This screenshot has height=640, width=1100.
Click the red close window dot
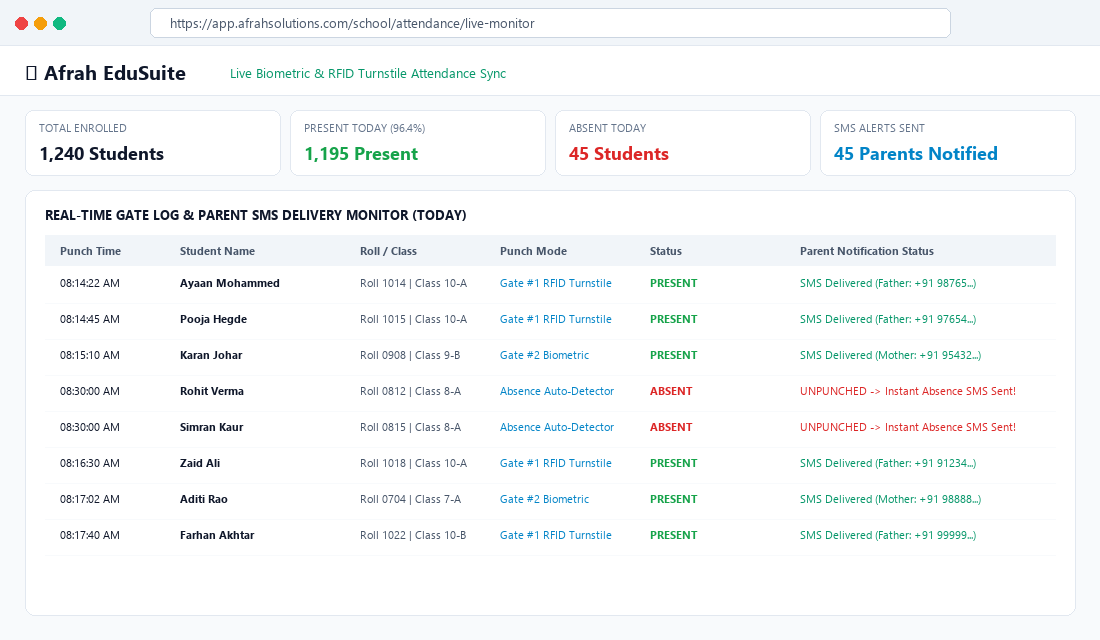click(x=22, y=24)
